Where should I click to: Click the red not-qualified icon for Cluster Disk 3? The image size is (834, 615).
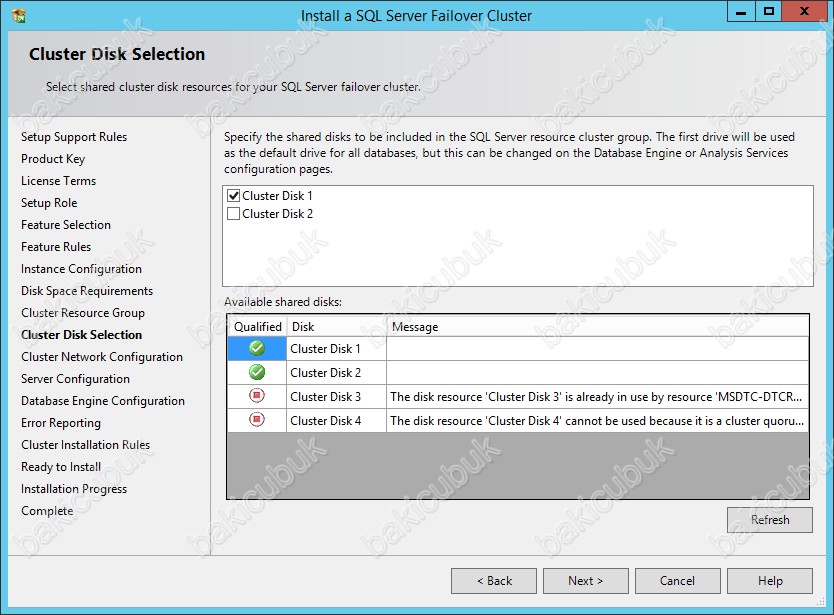click(x=257, y=396)
